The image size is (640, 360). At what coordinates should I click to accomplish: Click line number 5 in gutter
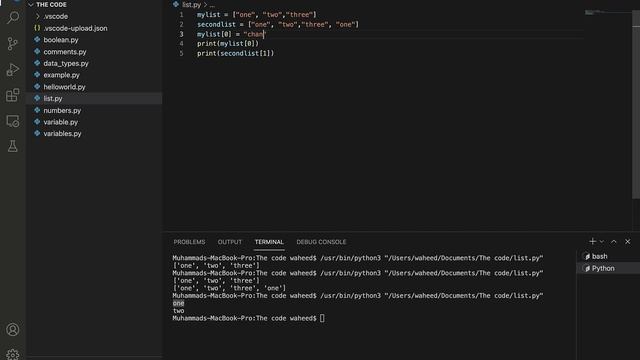(x=181, y=53)
